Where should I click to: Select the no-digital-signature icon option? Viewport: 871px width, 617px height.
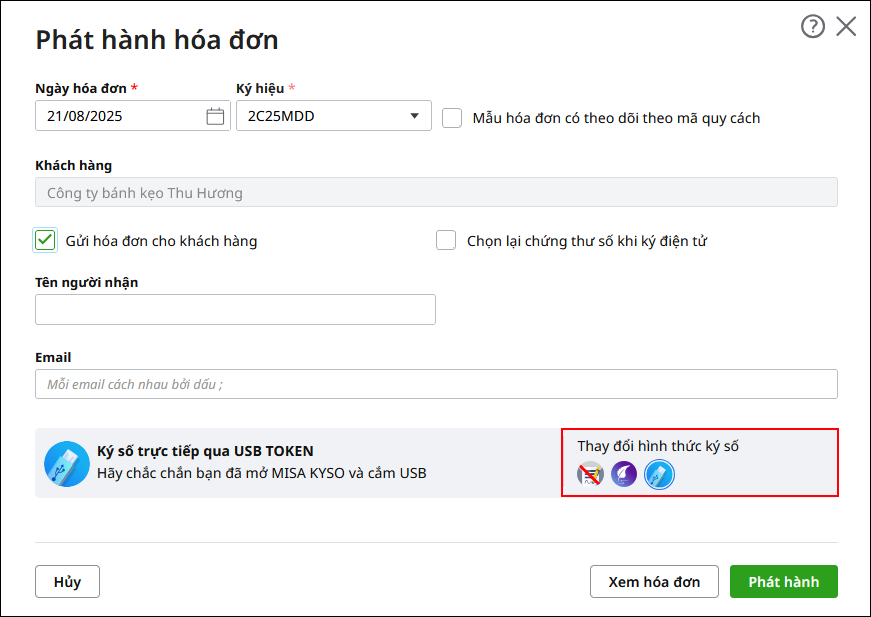[x=591, y=475]
